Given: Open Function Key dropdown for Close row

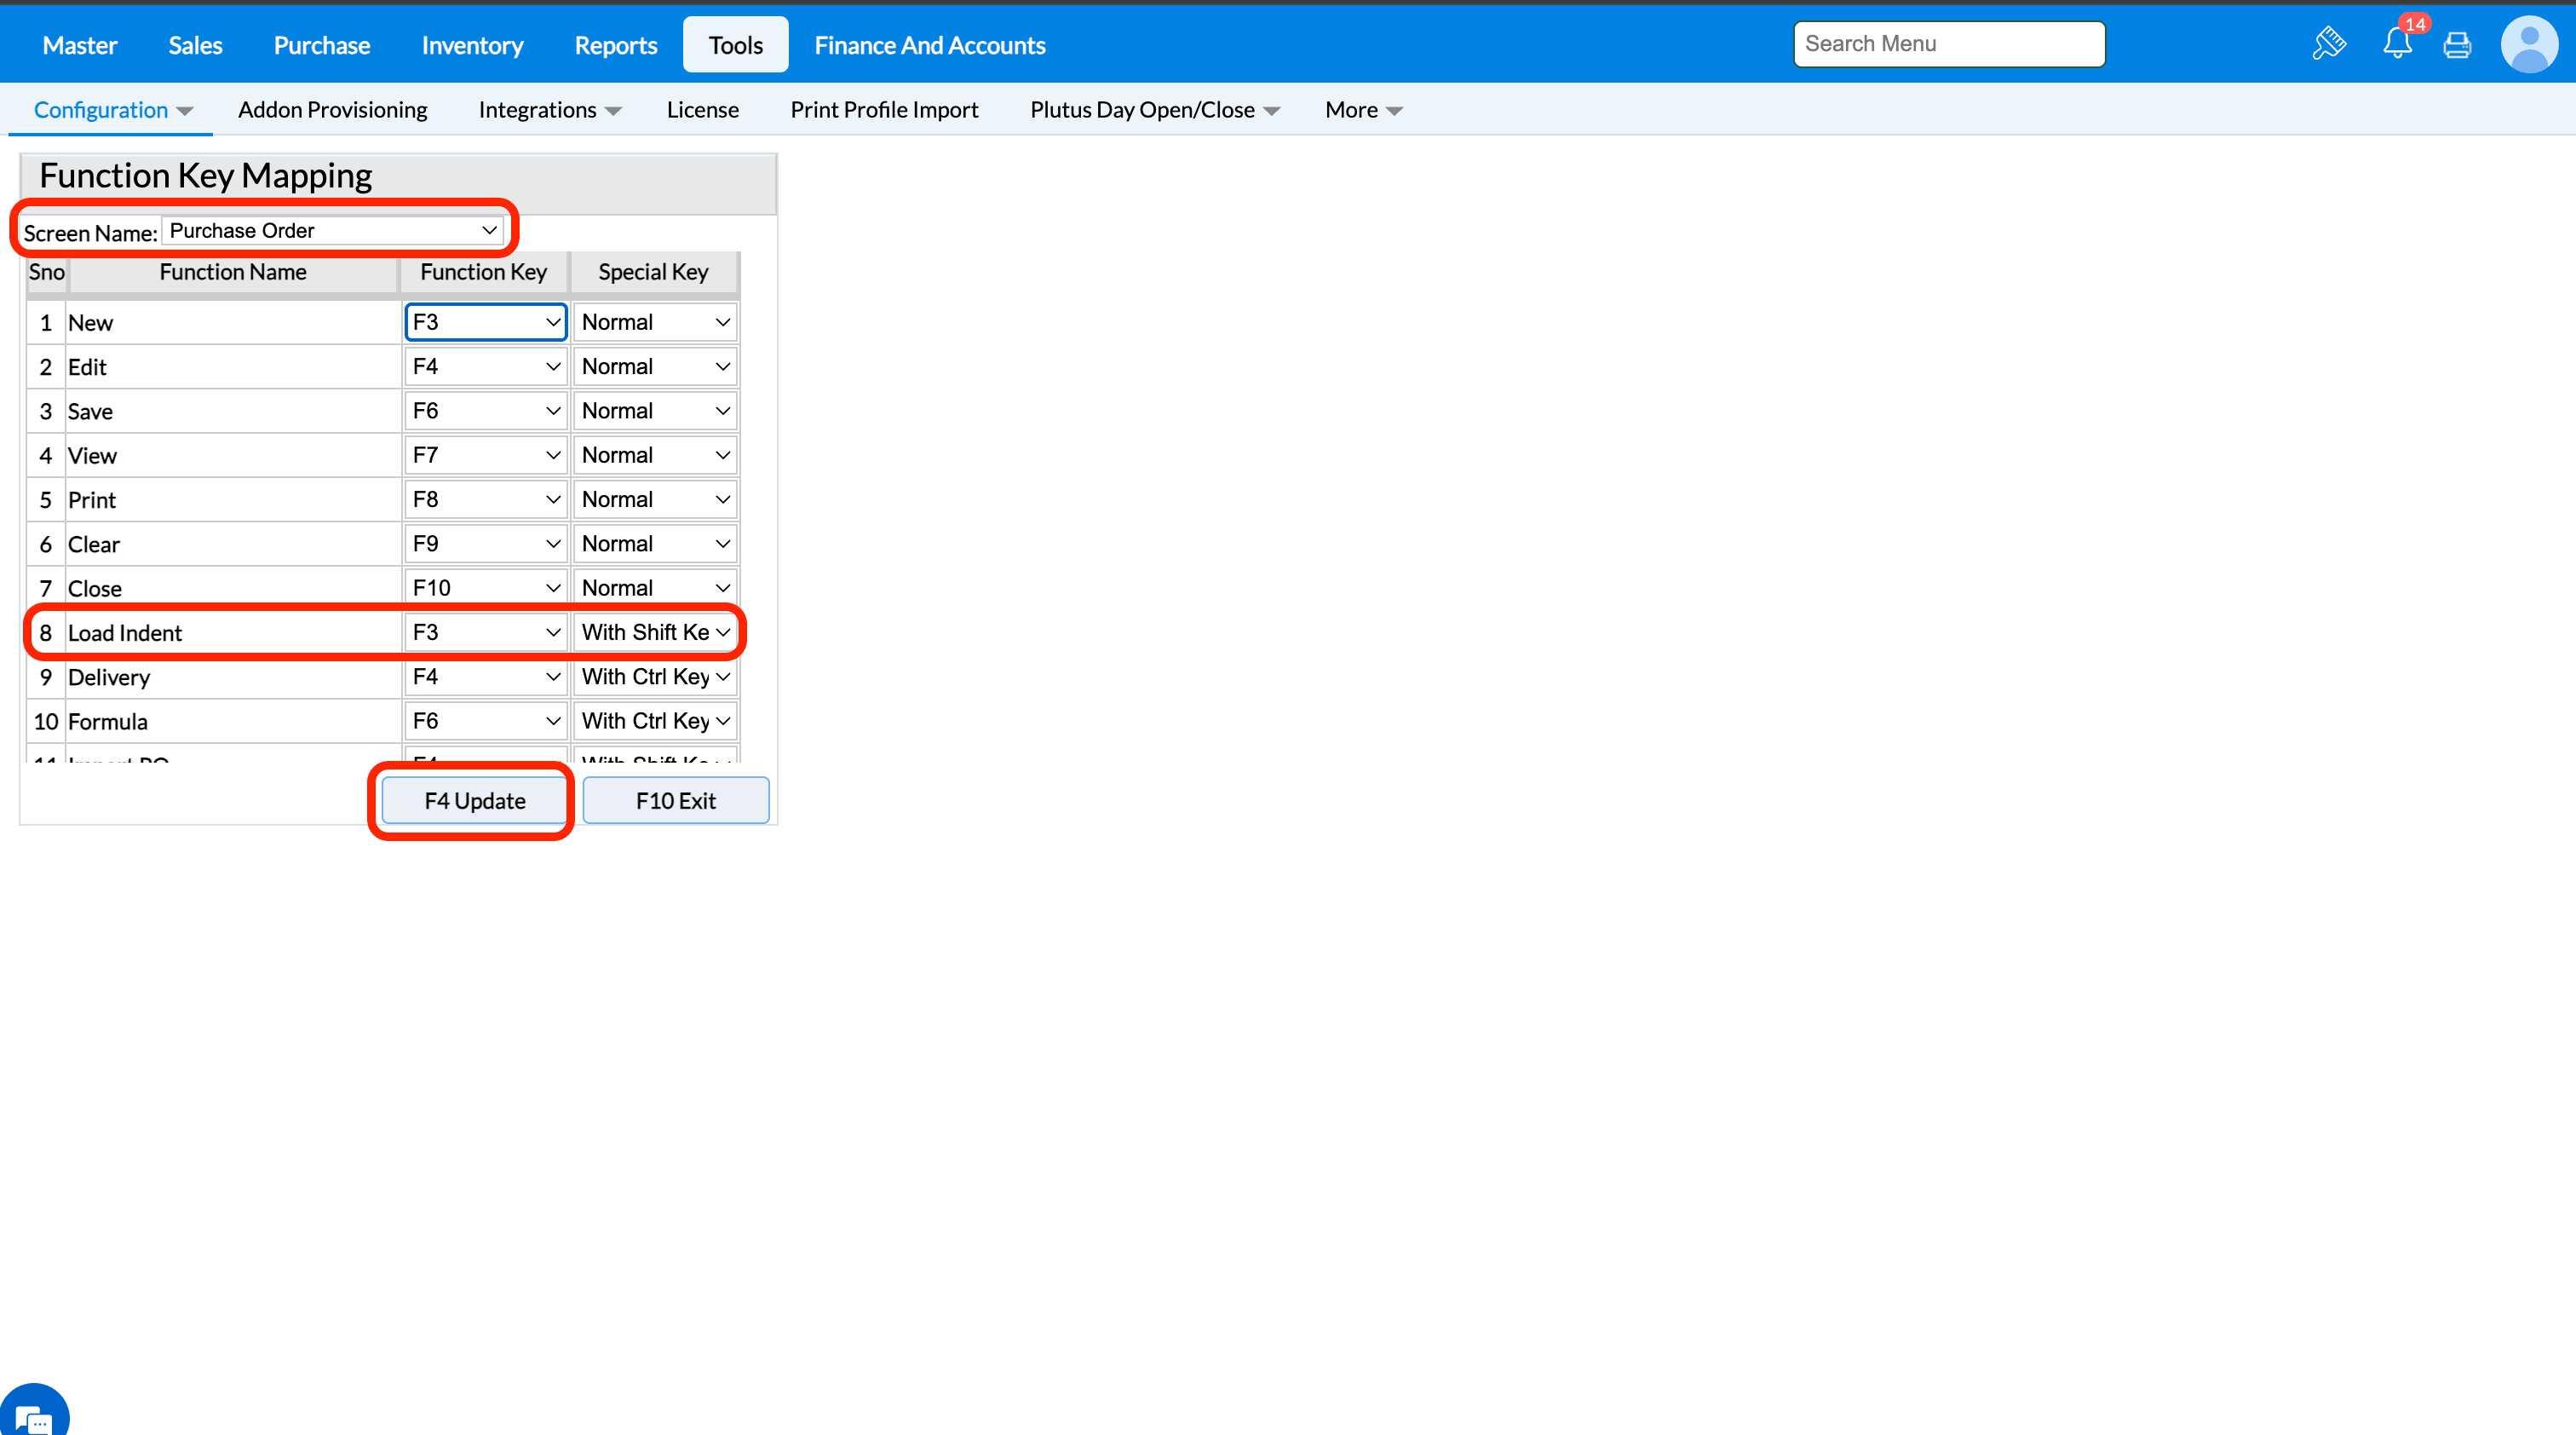Looking at the screenshot, I should [x=485, y=588].
